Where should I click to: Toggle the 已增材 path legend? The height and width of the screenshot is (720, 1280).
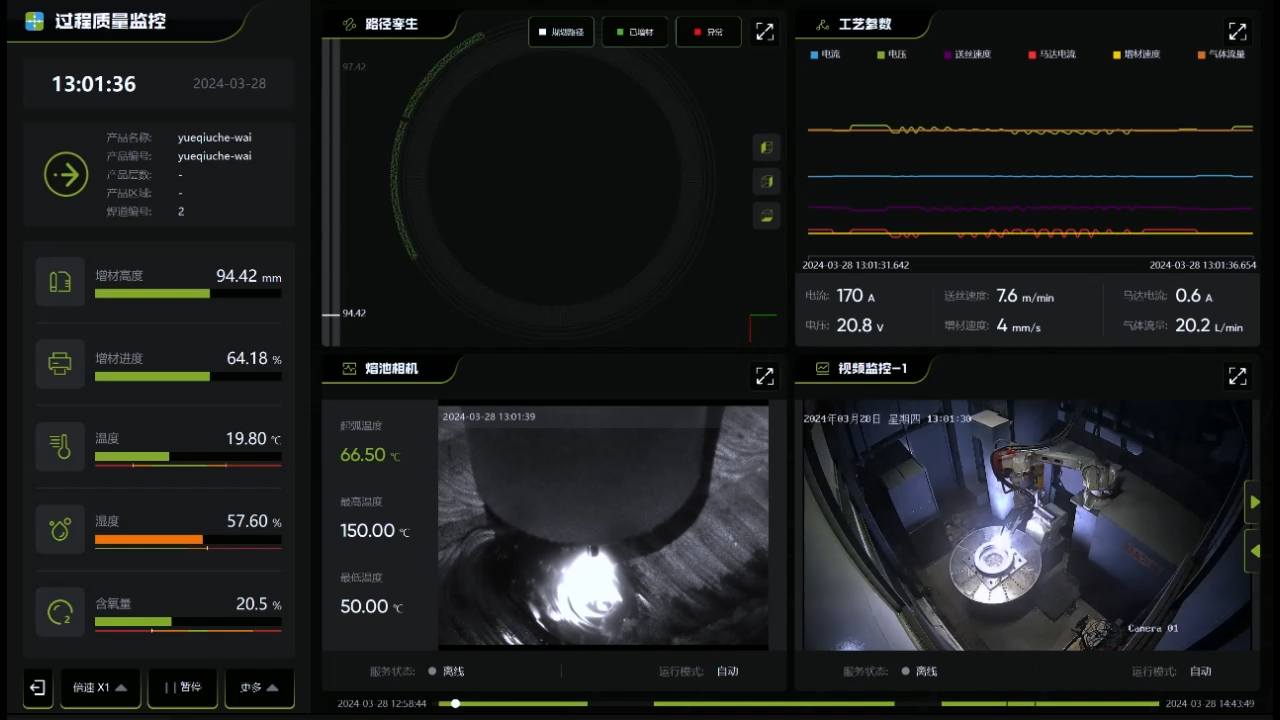tap(635, 32)
